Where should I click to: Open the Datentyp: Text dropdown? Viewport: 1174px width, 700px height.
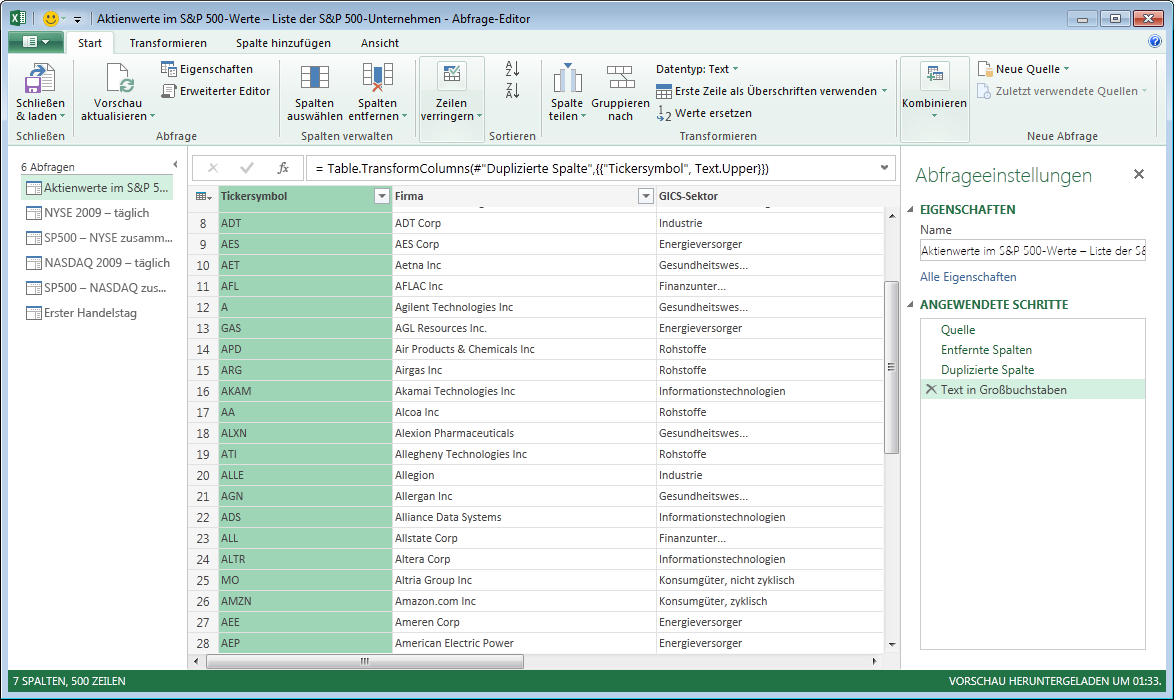(697, 69)
